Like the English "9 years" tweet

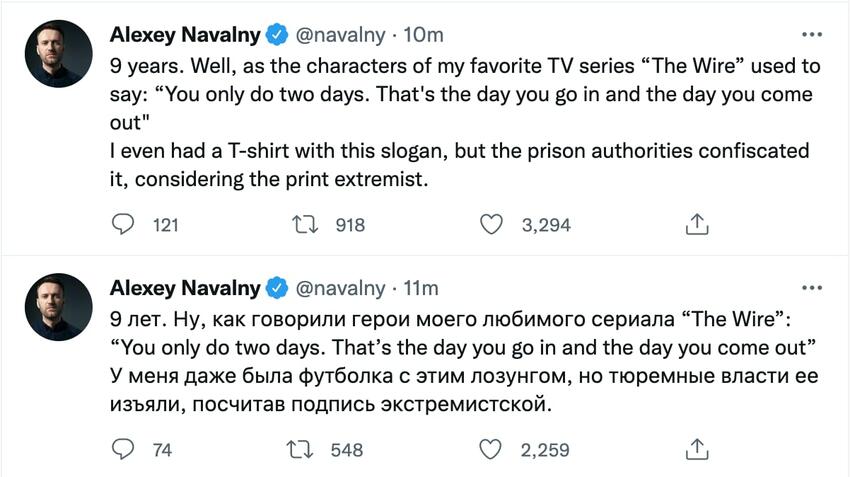pos(491,225)
